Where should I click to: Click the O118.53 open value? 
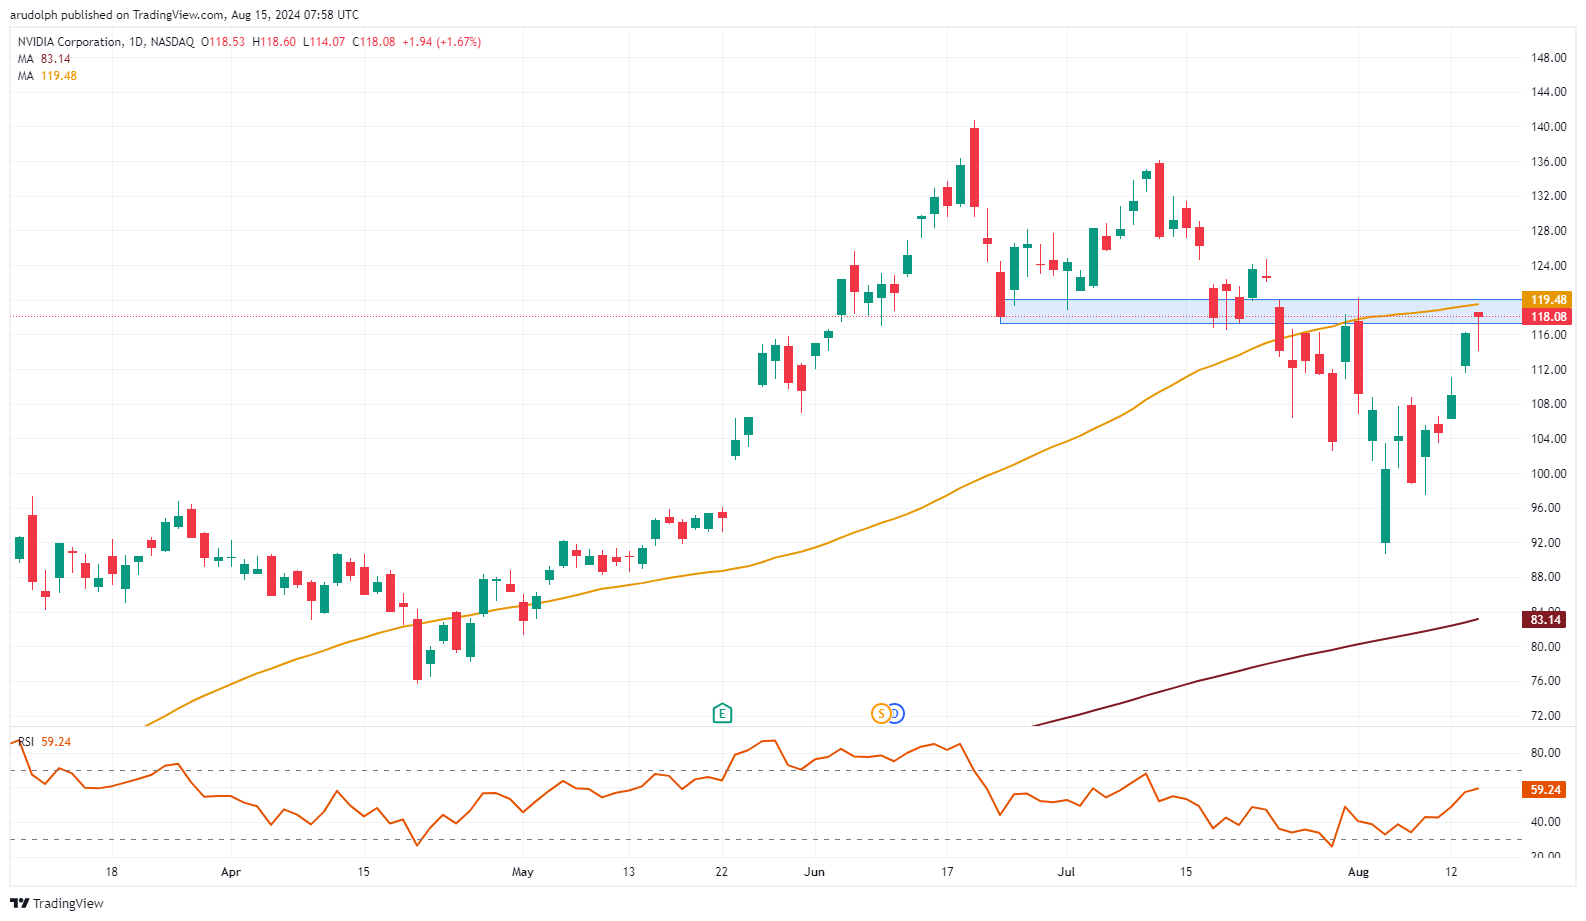point(223,42)
